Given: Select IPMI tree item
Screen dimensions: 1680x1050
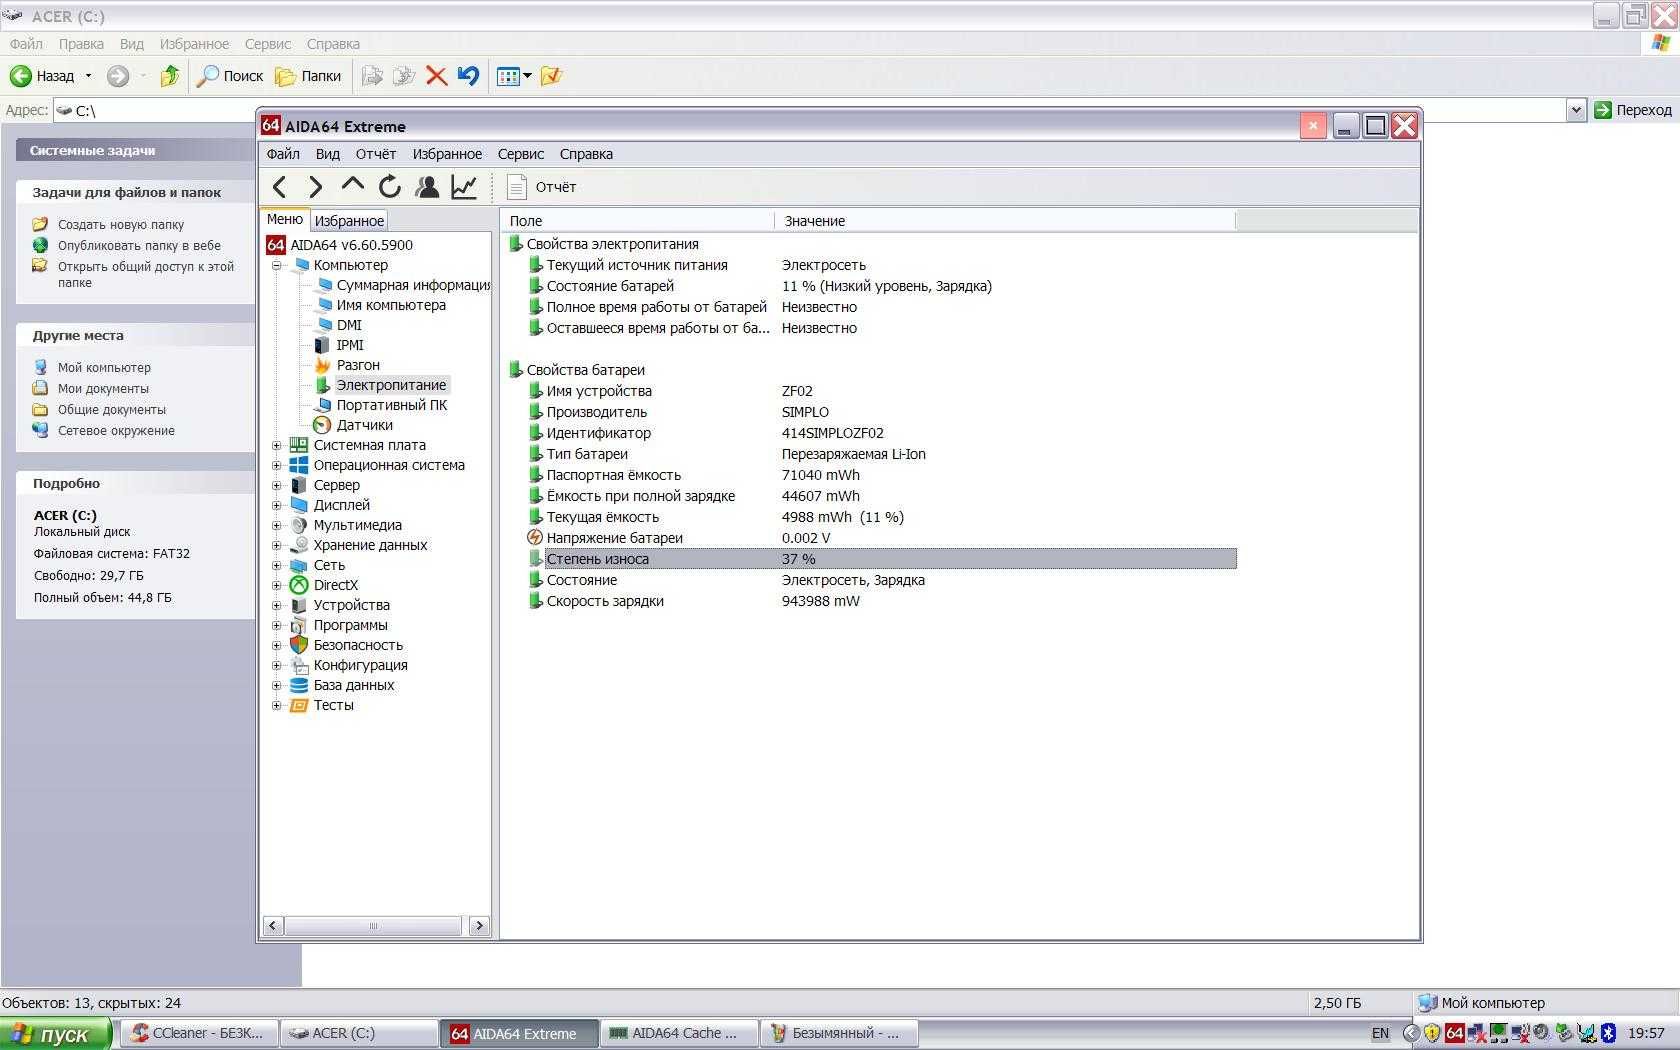Looking at the screenshot, I should (350, 345).
